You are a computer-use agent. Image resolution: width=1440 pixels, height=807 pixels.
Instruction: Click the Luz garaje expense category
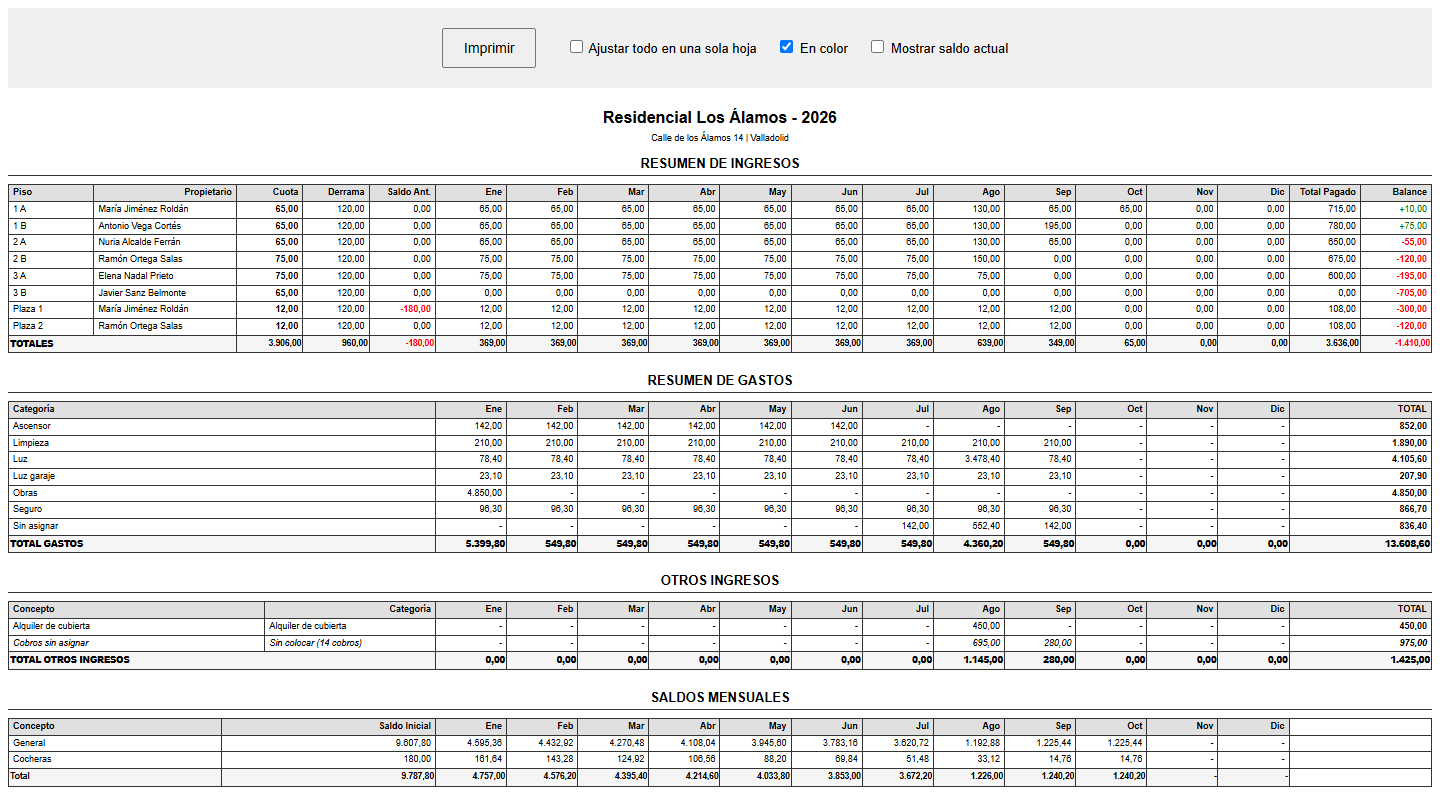[34, 476]
